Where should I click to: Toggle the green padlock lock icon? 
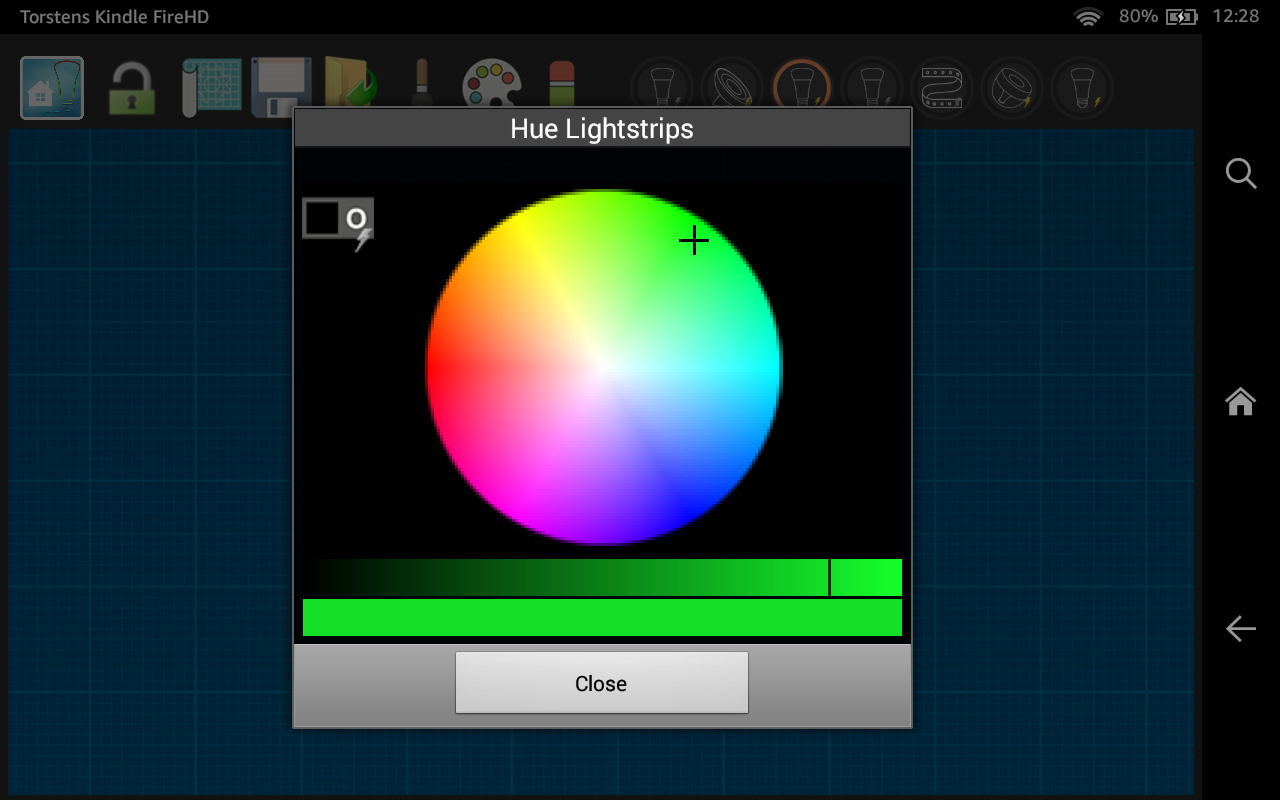point(132,89)
